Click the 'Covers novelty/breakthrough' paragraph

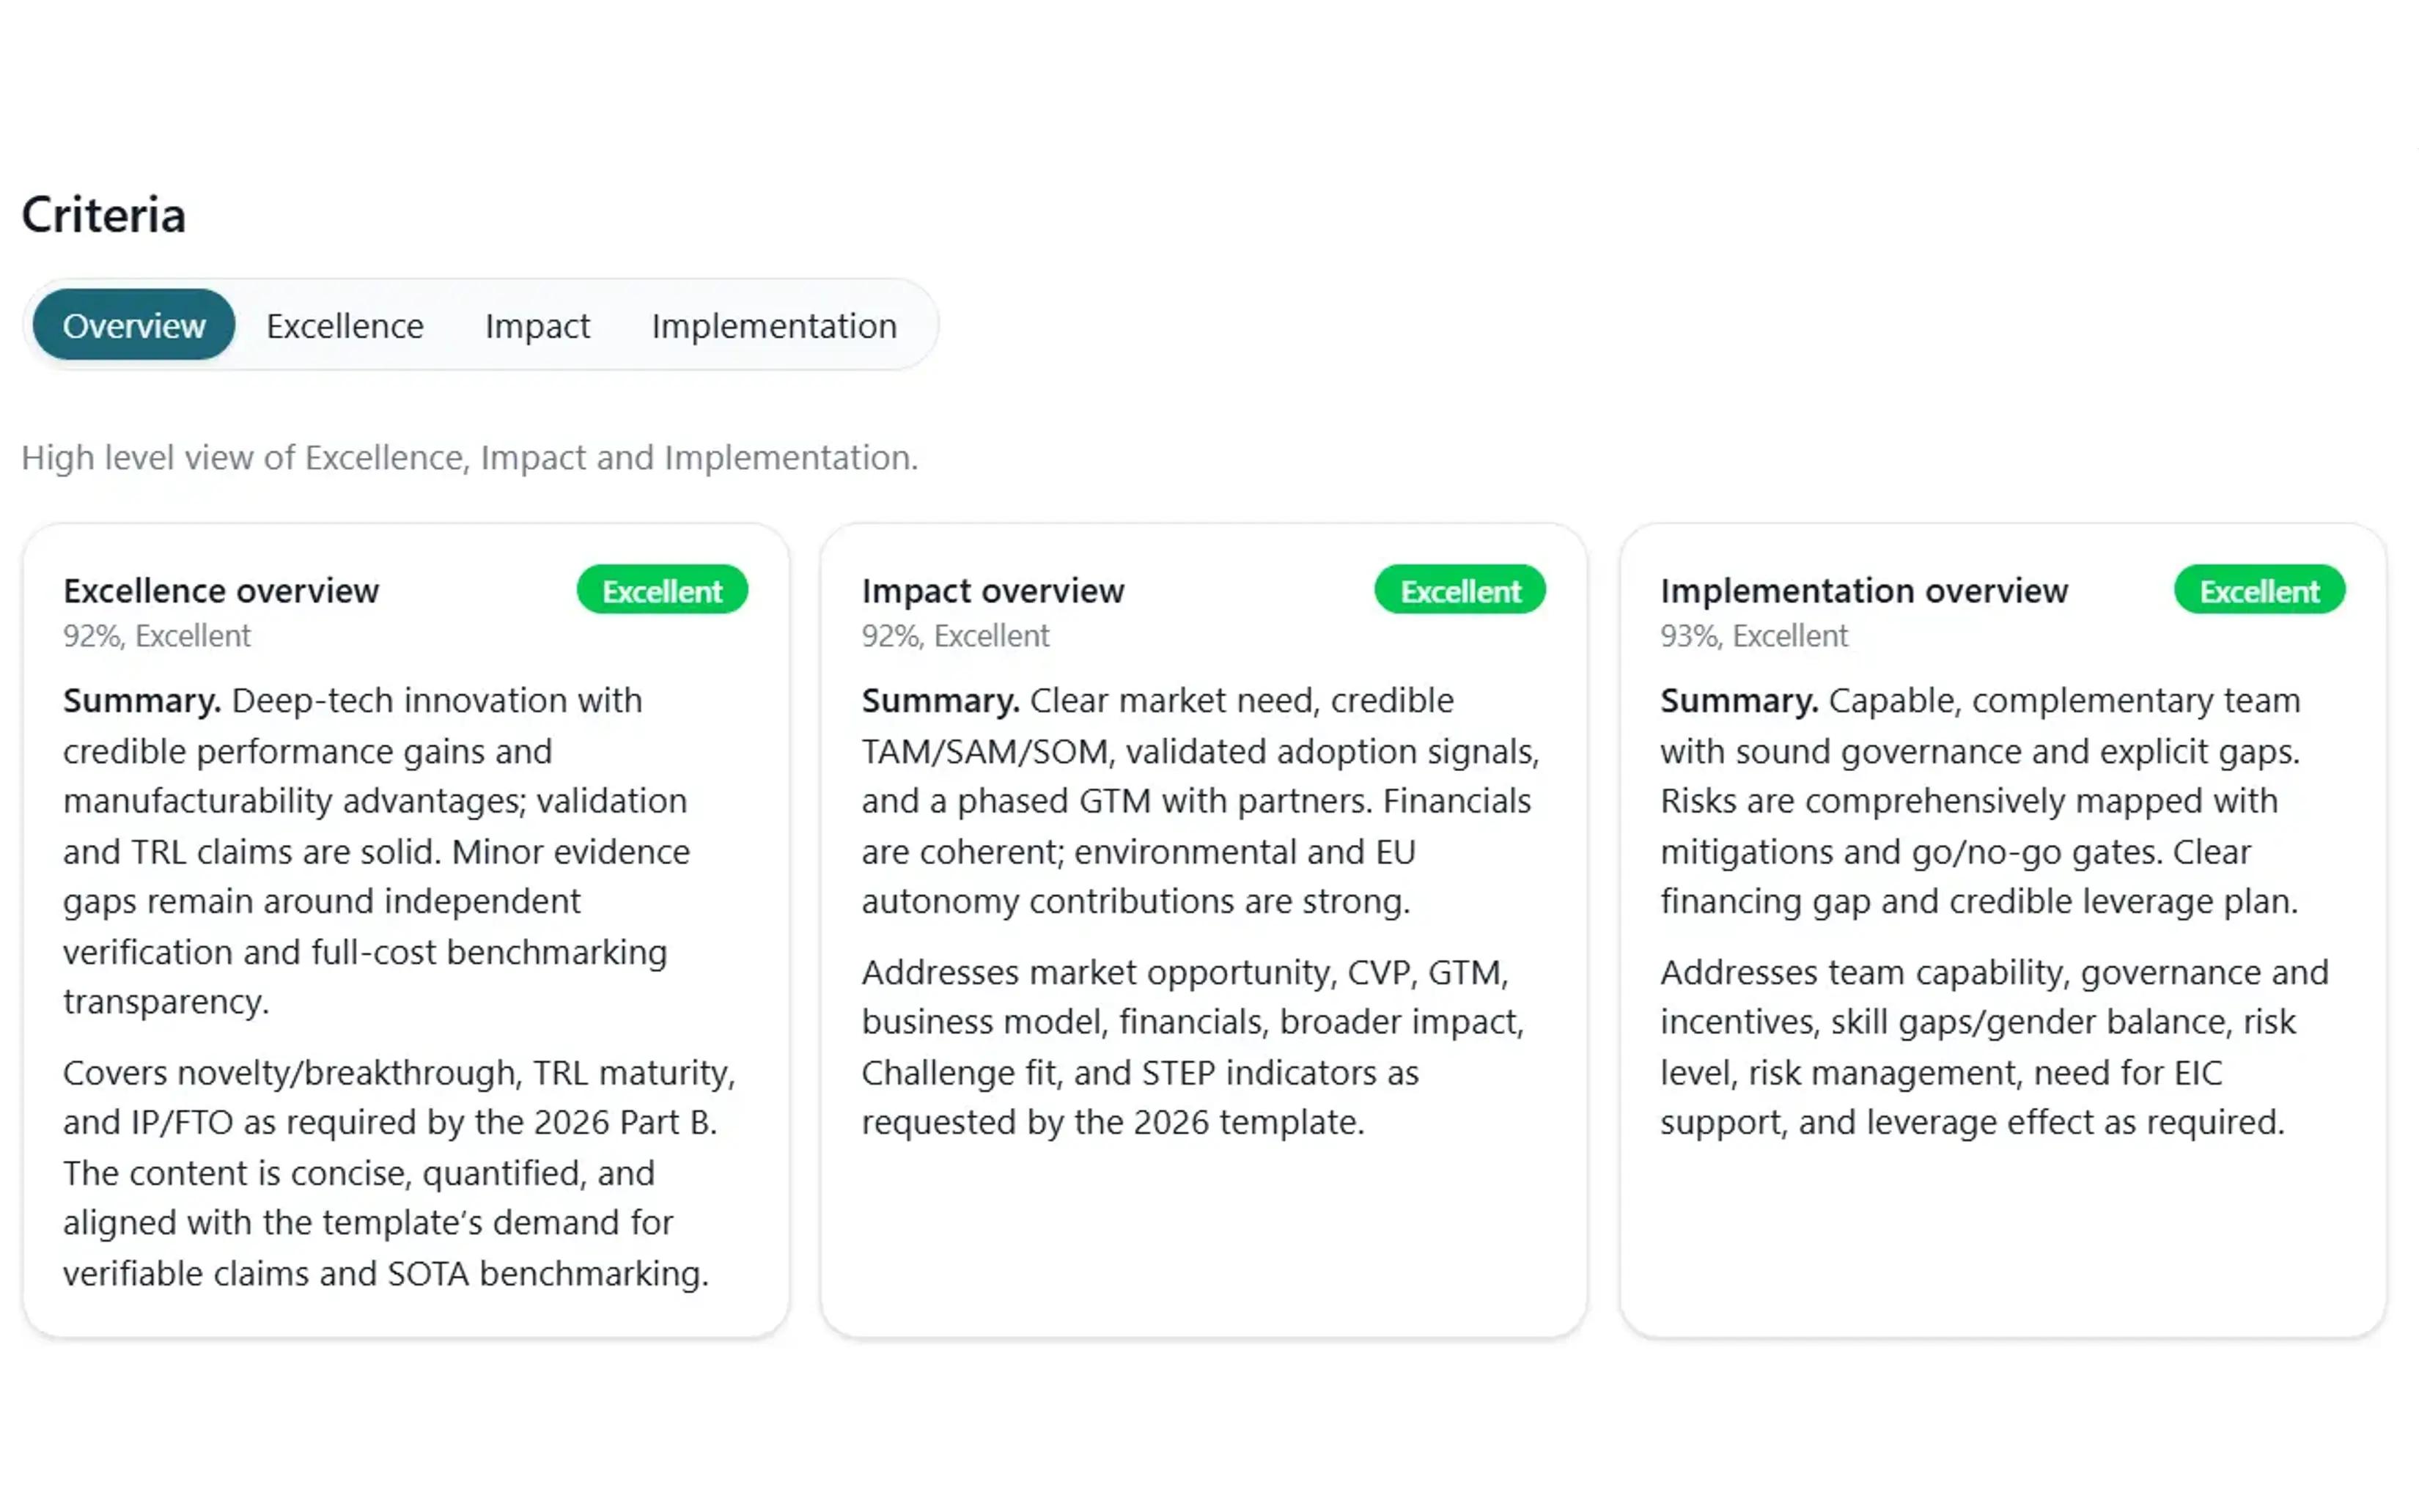coord(398,1172)
